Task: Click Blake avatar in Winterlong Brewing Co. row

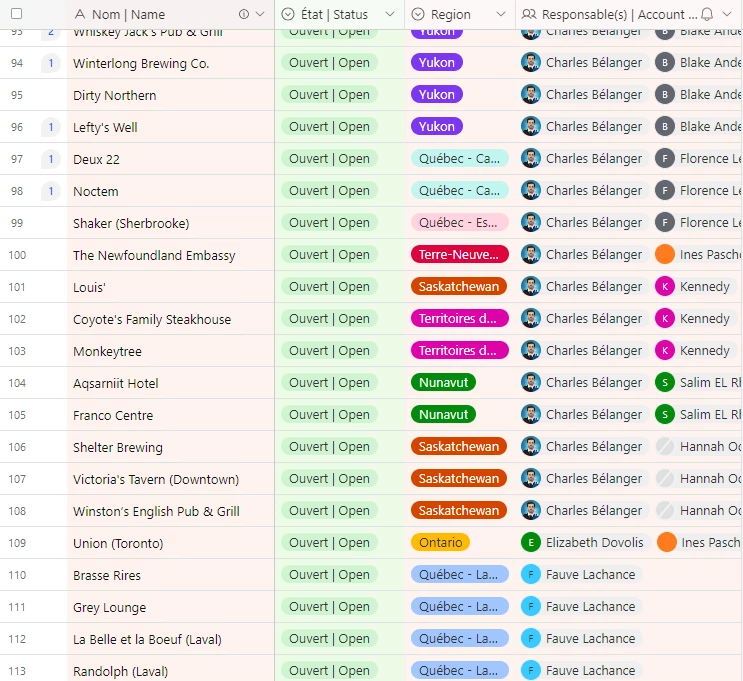Action: click(665, 63)
